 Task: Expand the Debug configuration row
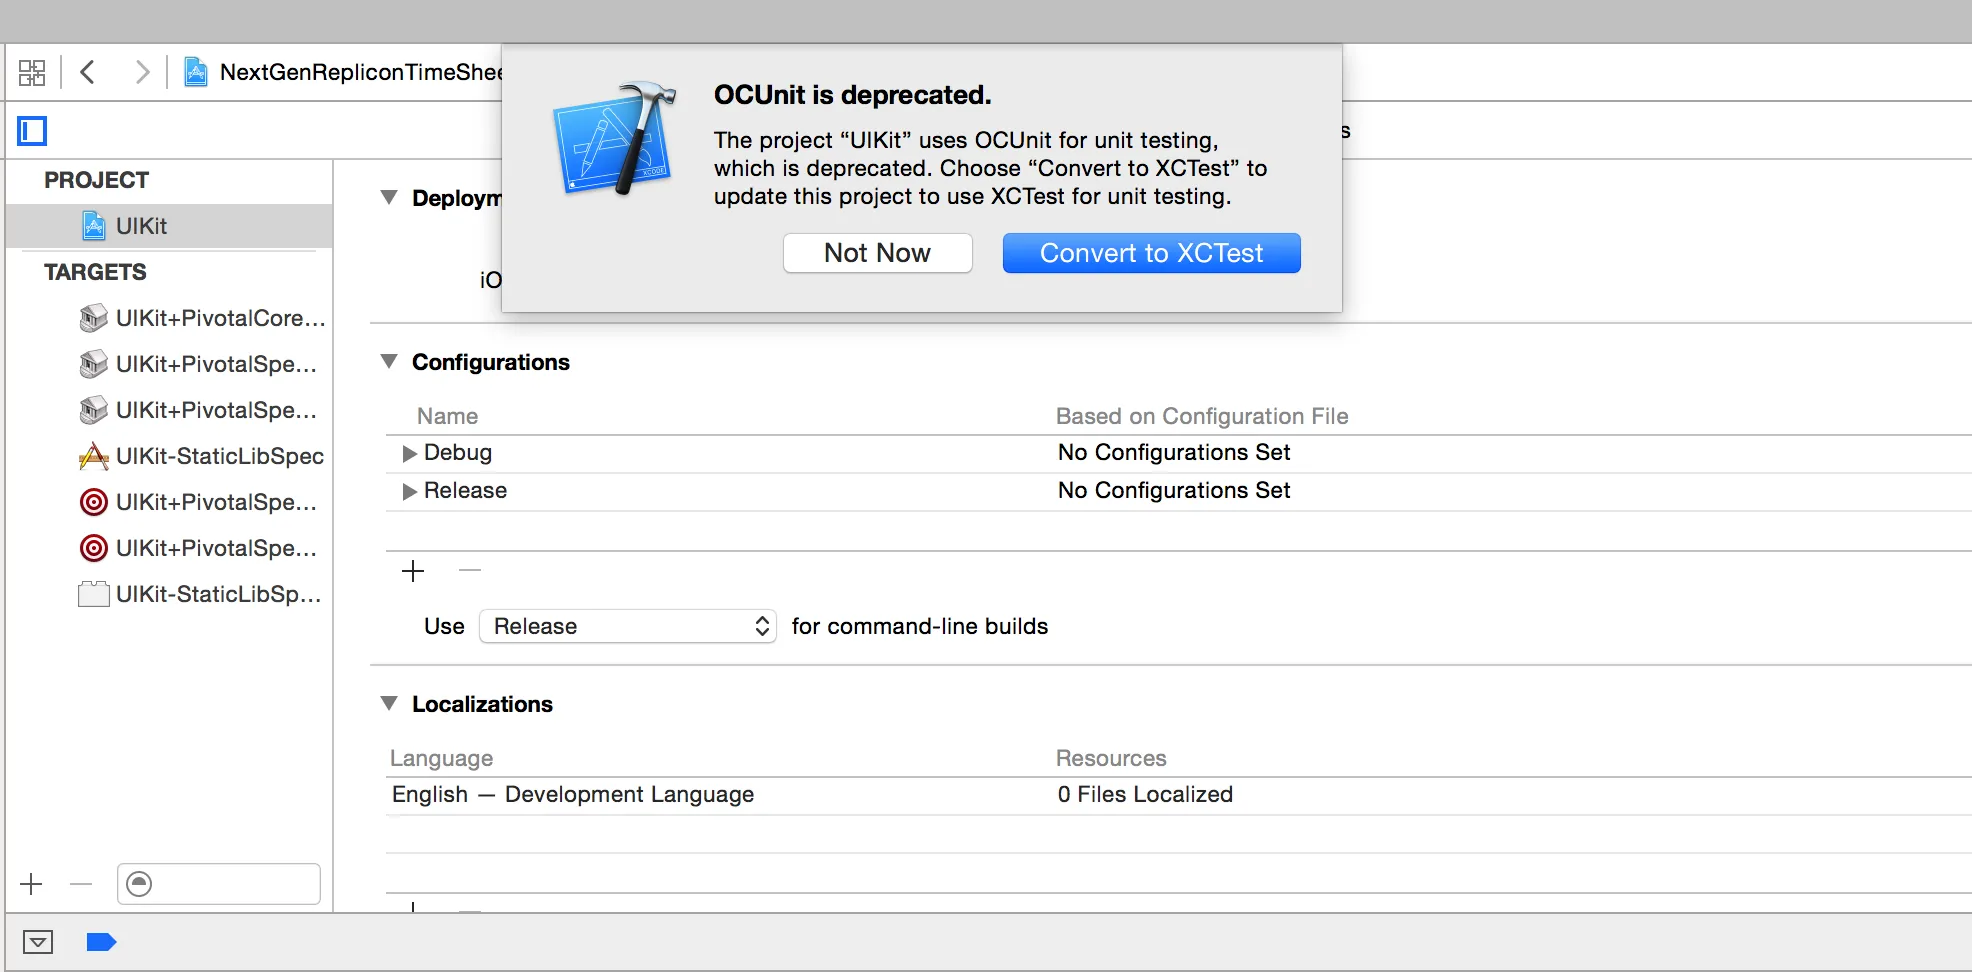click(409, 453)
